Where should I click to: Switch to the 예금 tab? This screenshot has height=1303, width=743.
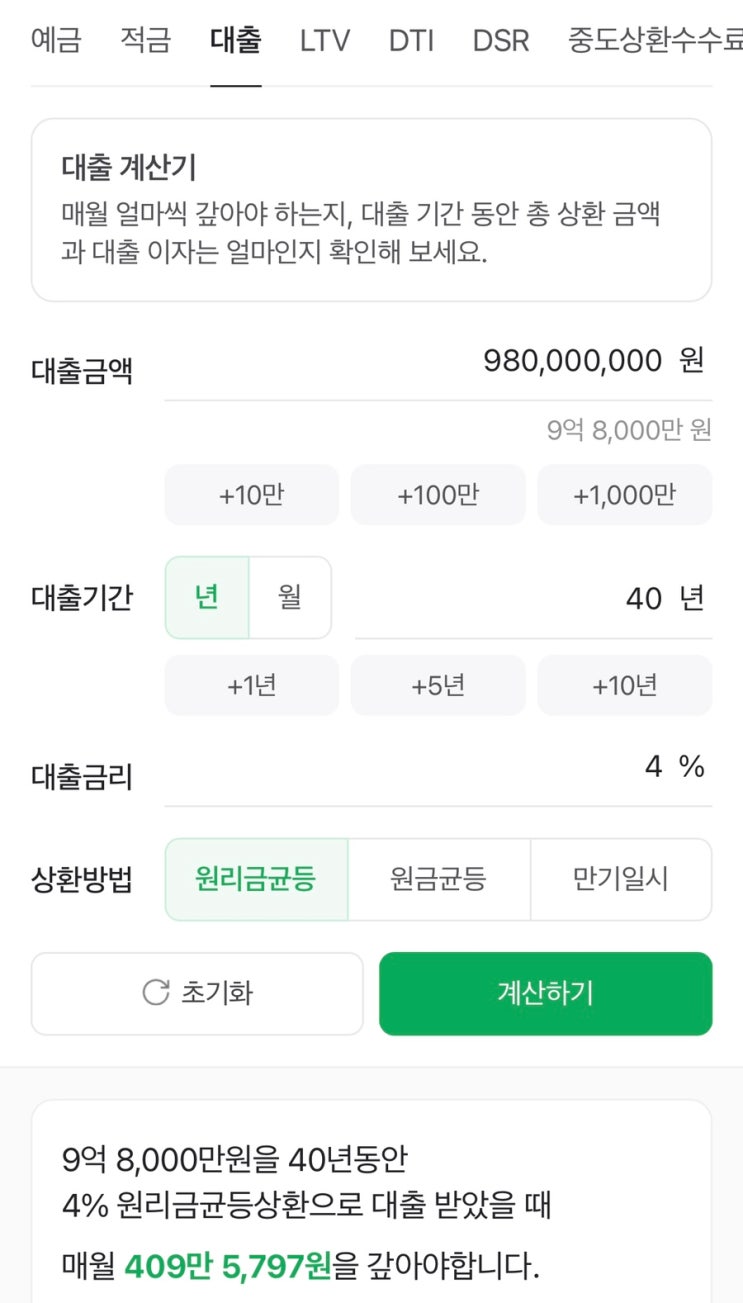56,41
